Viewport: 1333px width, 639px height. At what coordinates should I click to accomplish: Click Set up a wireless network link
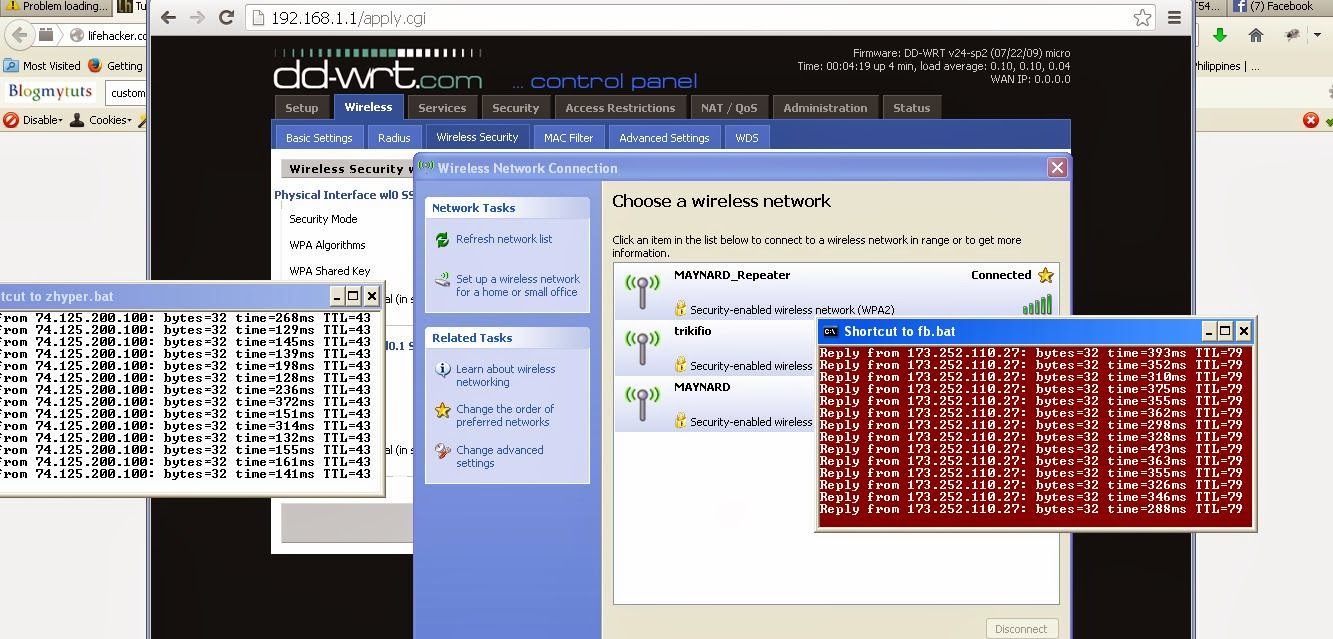517,285
